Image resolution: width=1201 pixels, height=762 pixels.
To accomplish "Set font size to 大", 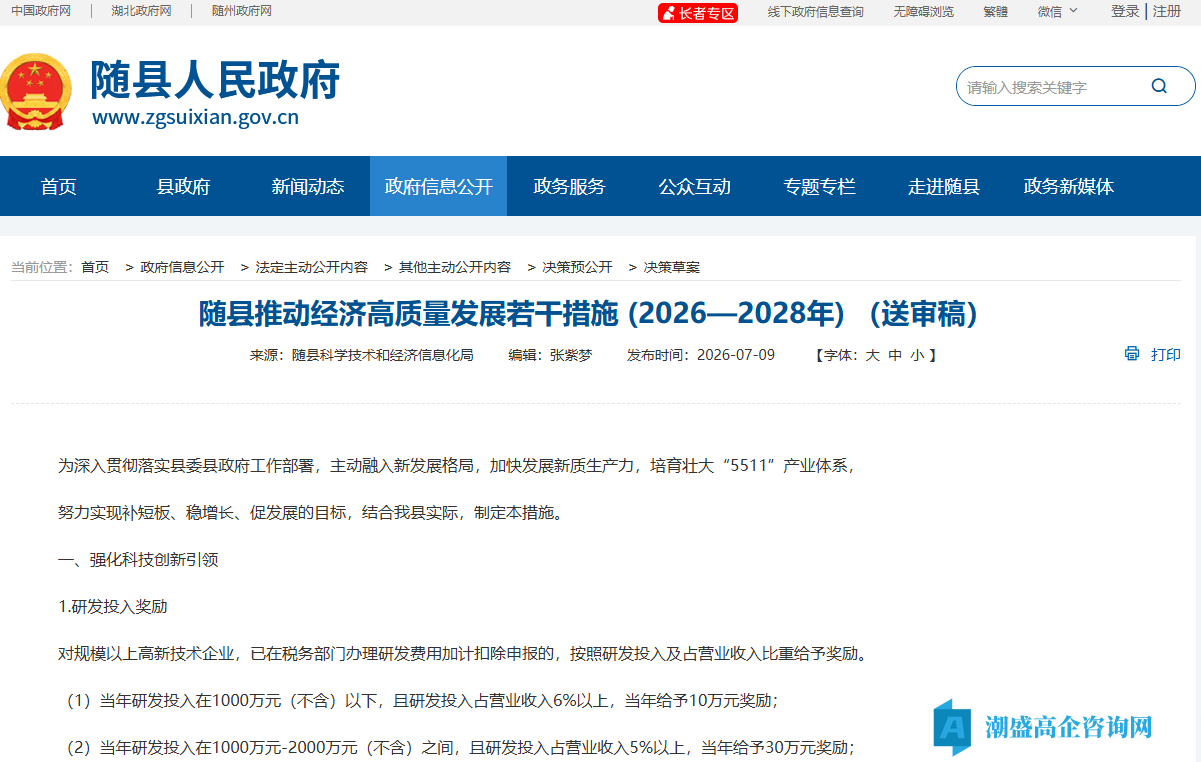I will tap(872, 355).
